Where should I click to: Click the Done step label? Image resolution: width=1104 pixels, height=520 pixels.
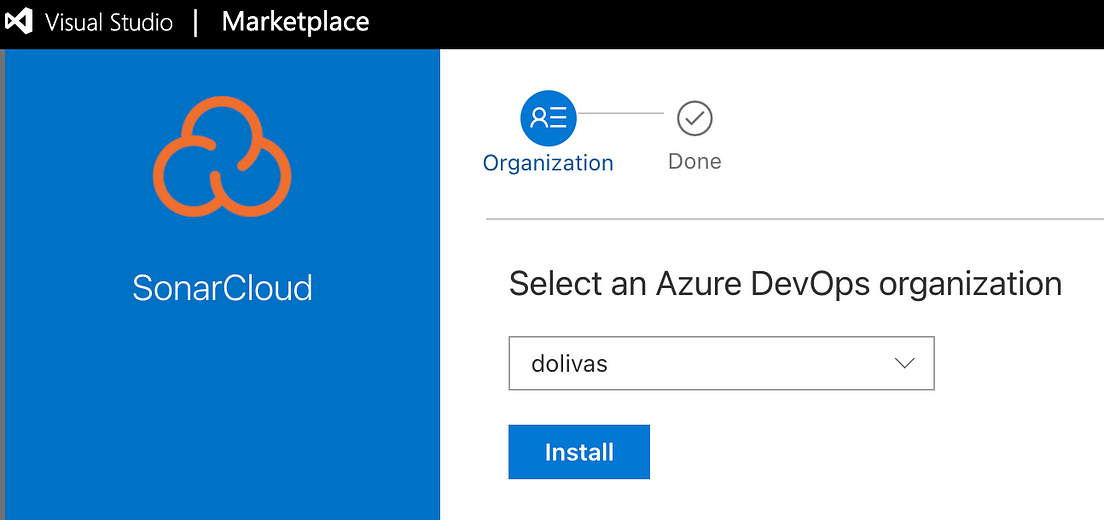(695, 162)
